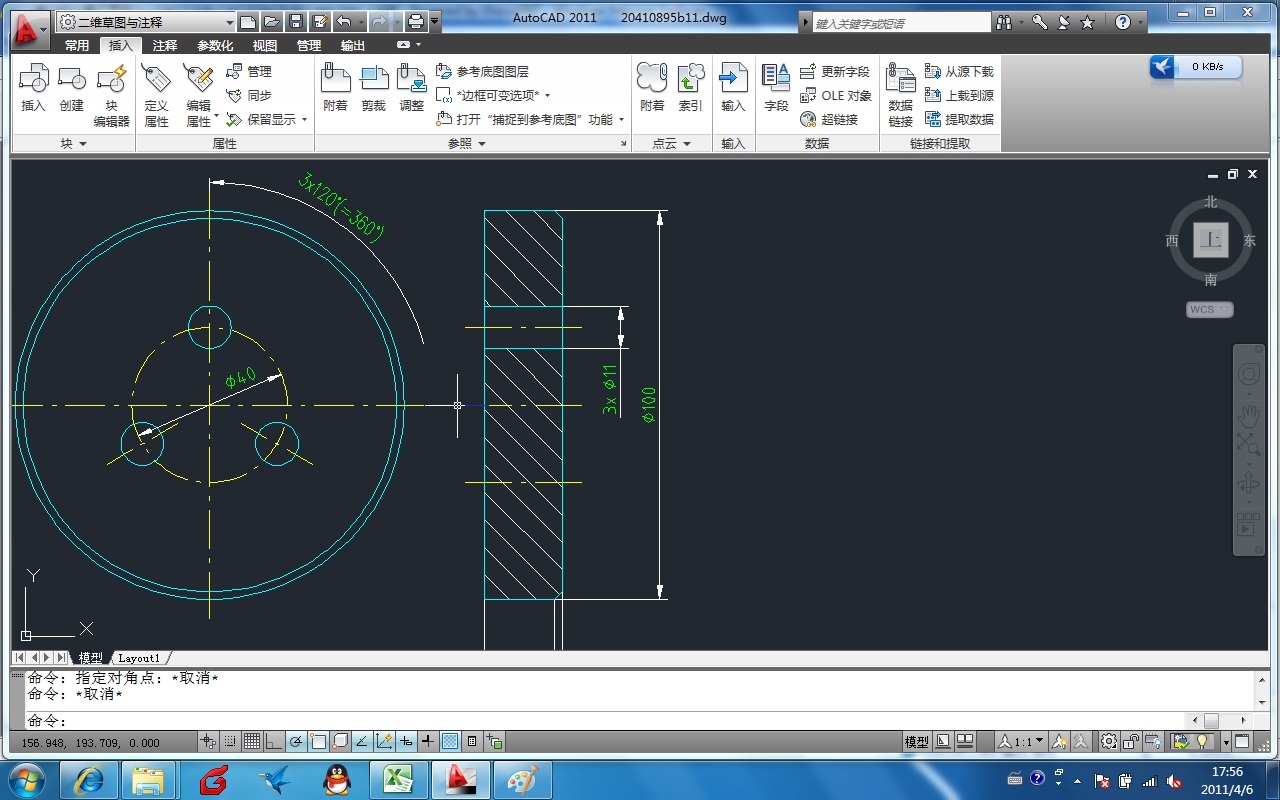Click the Data Link (数据链接) icon

click(x=901, y=80)
